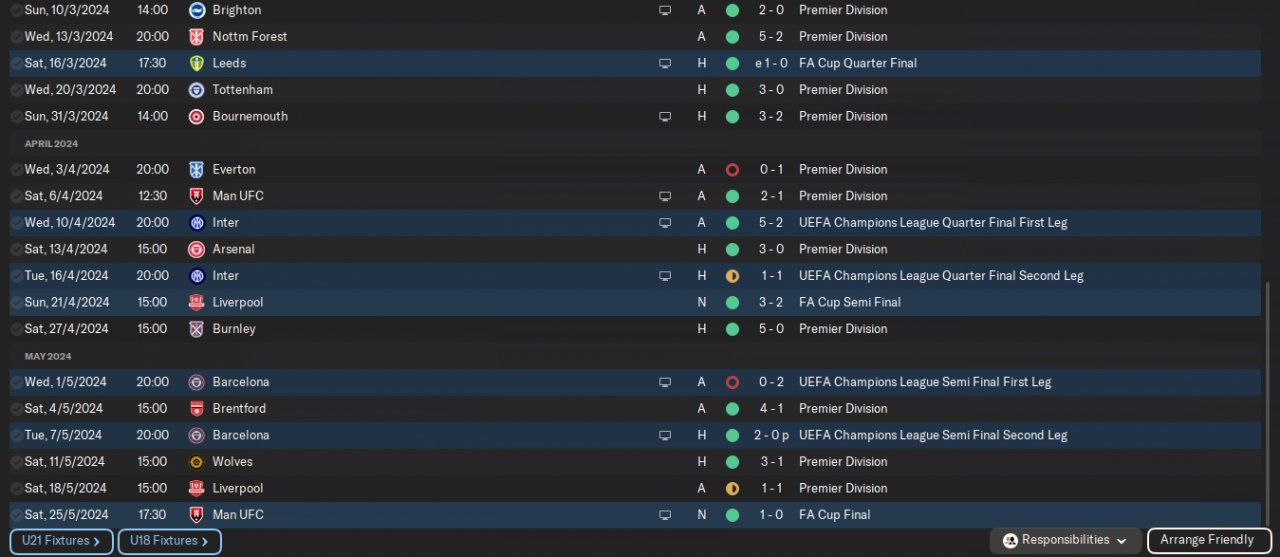The image size is (1280, 557).
Task: Click the Tottenham club badge icon
Action: [197, 90]
